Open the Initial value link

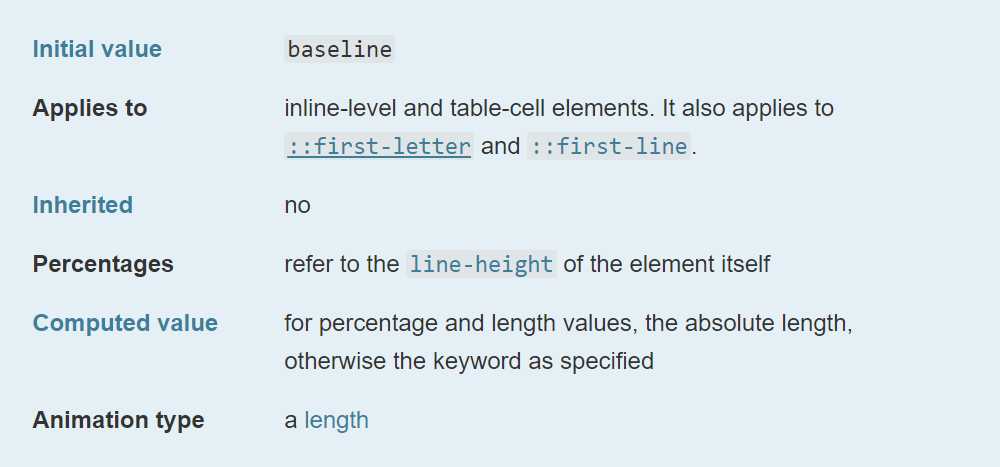97,49
